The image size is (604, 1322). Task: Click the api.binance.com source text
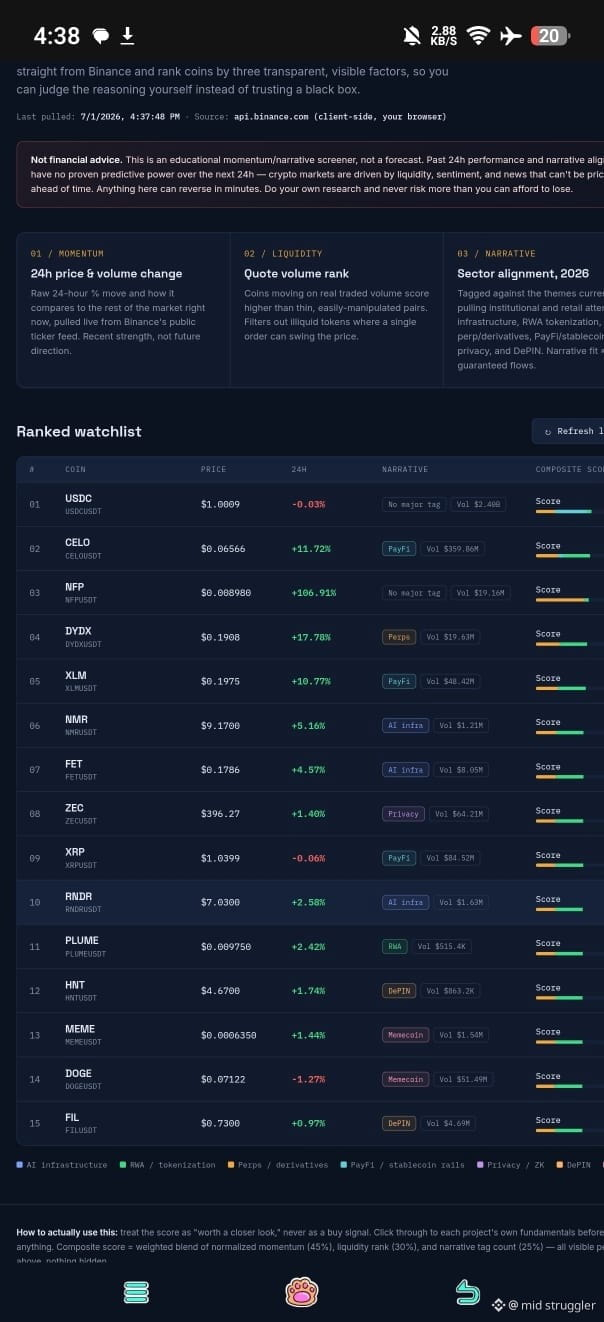click(340, 117)
